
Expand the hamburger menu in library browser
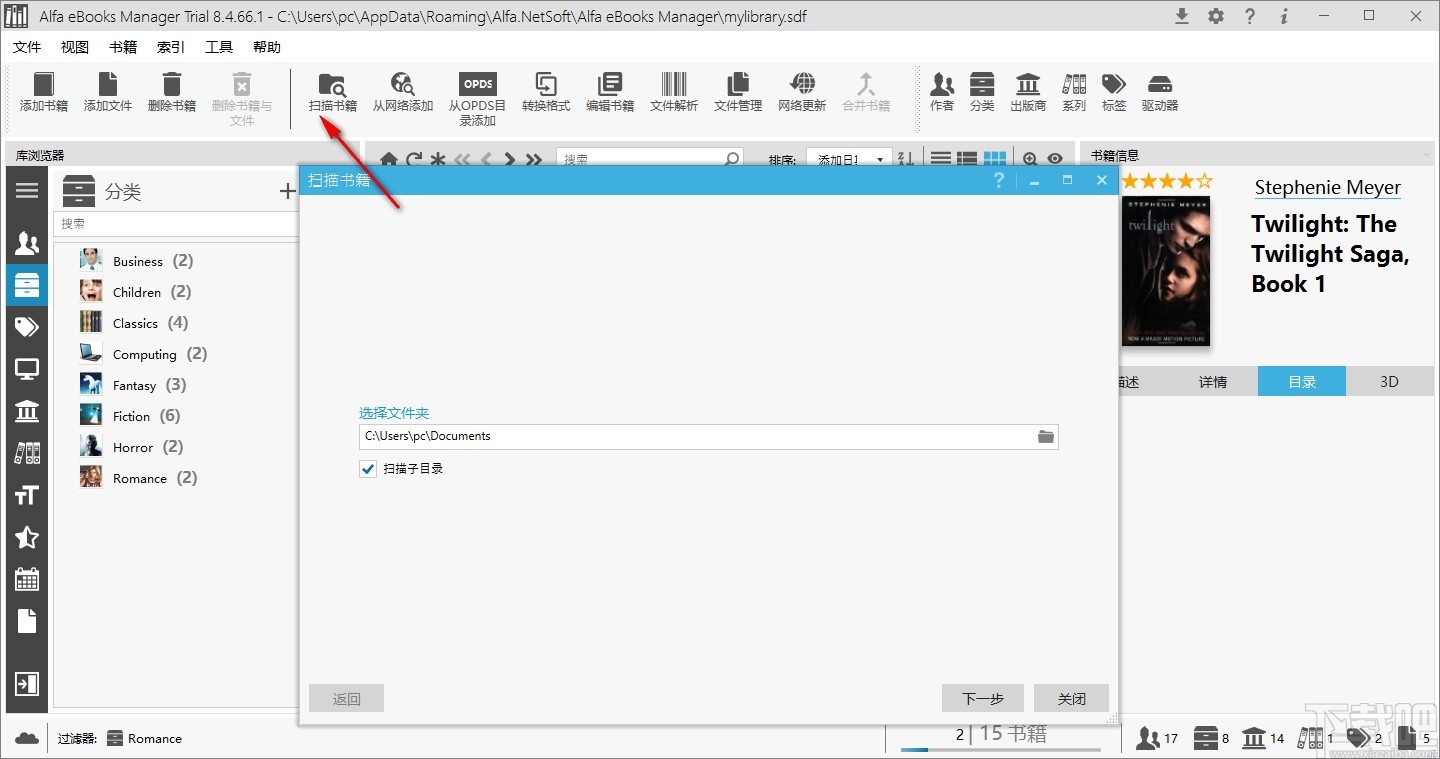(27, 189)
